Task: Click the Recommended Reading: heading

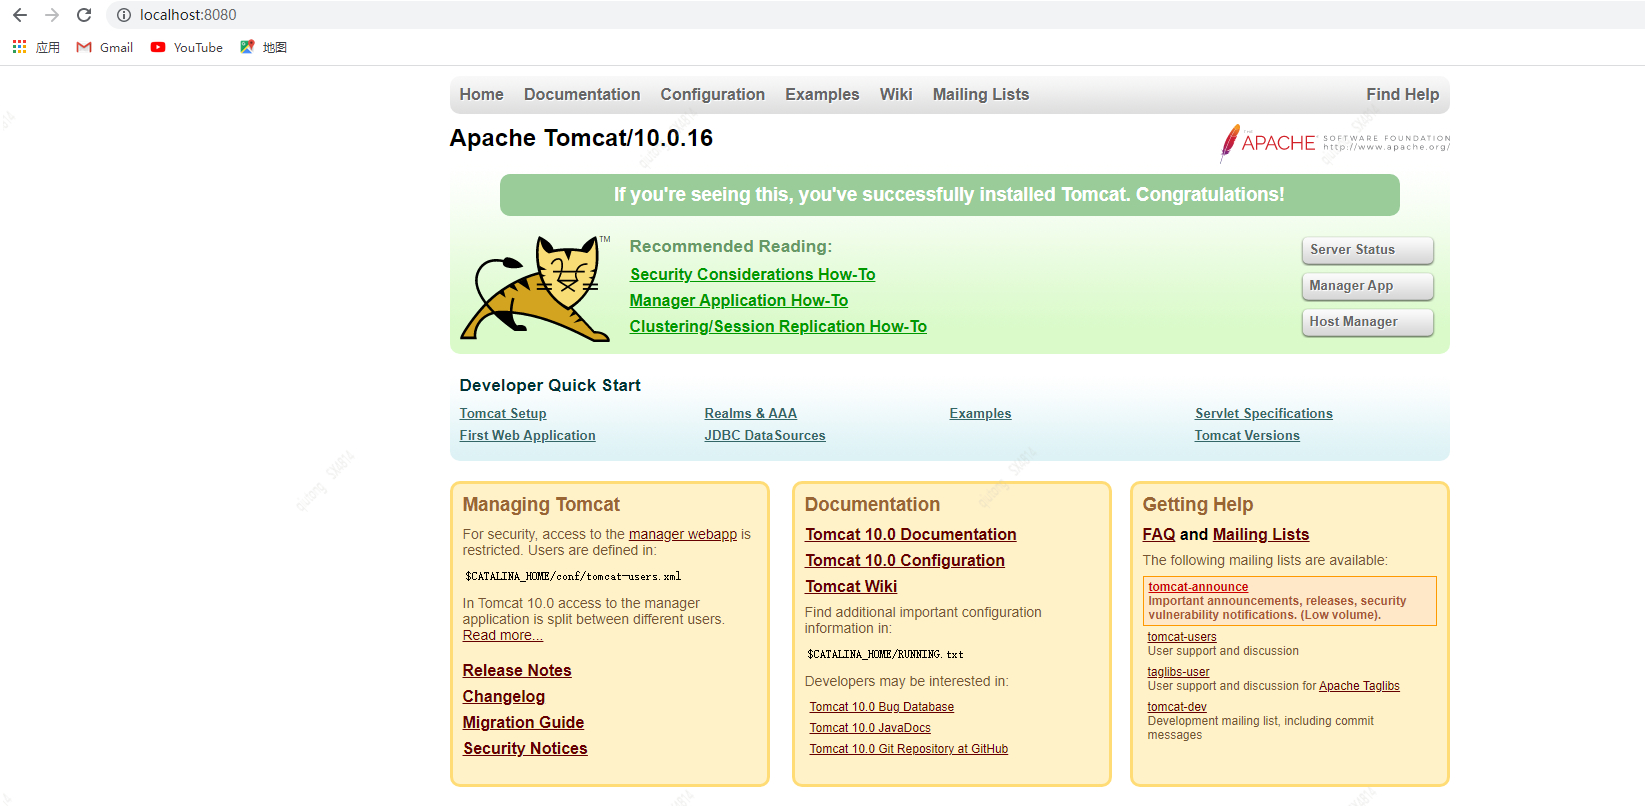Action: (731, 246)
